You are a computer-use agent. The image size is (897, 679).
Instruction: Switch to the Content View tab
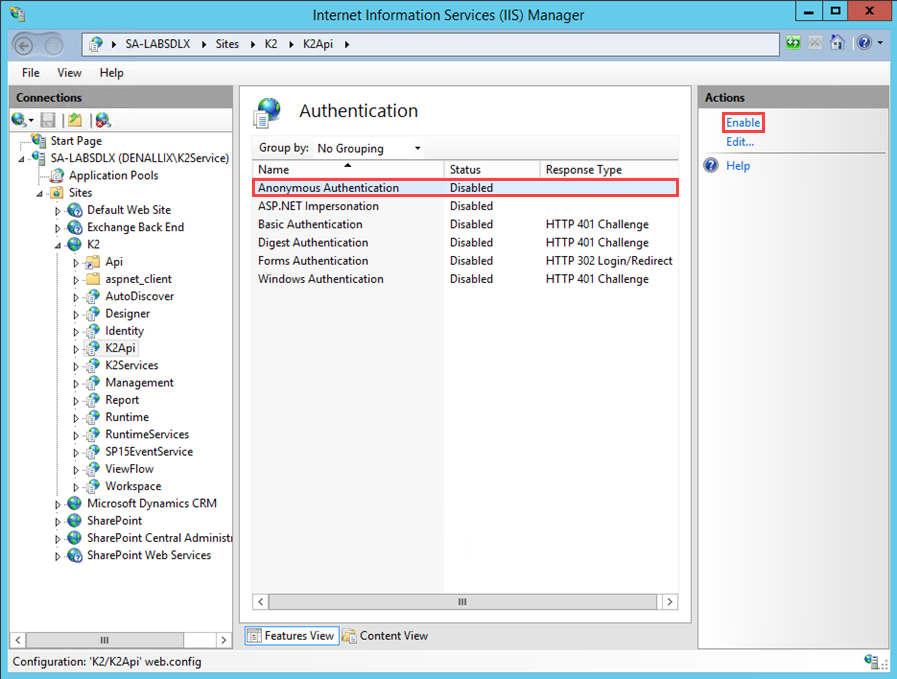click(386, 636)
